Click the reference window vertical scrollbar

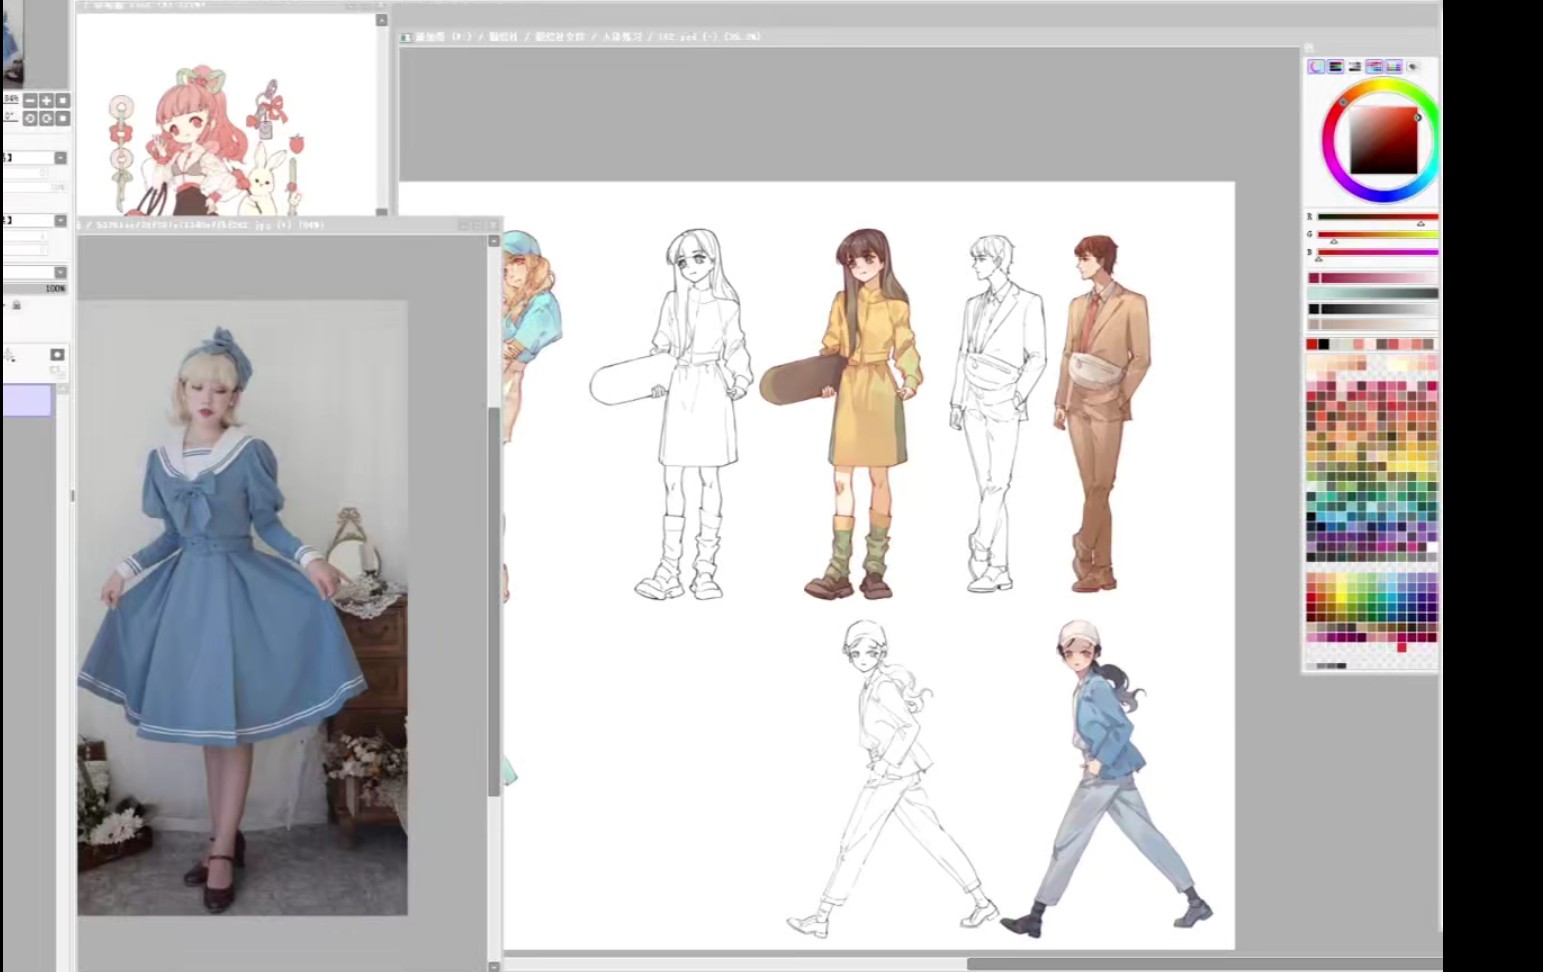[494, 600]
